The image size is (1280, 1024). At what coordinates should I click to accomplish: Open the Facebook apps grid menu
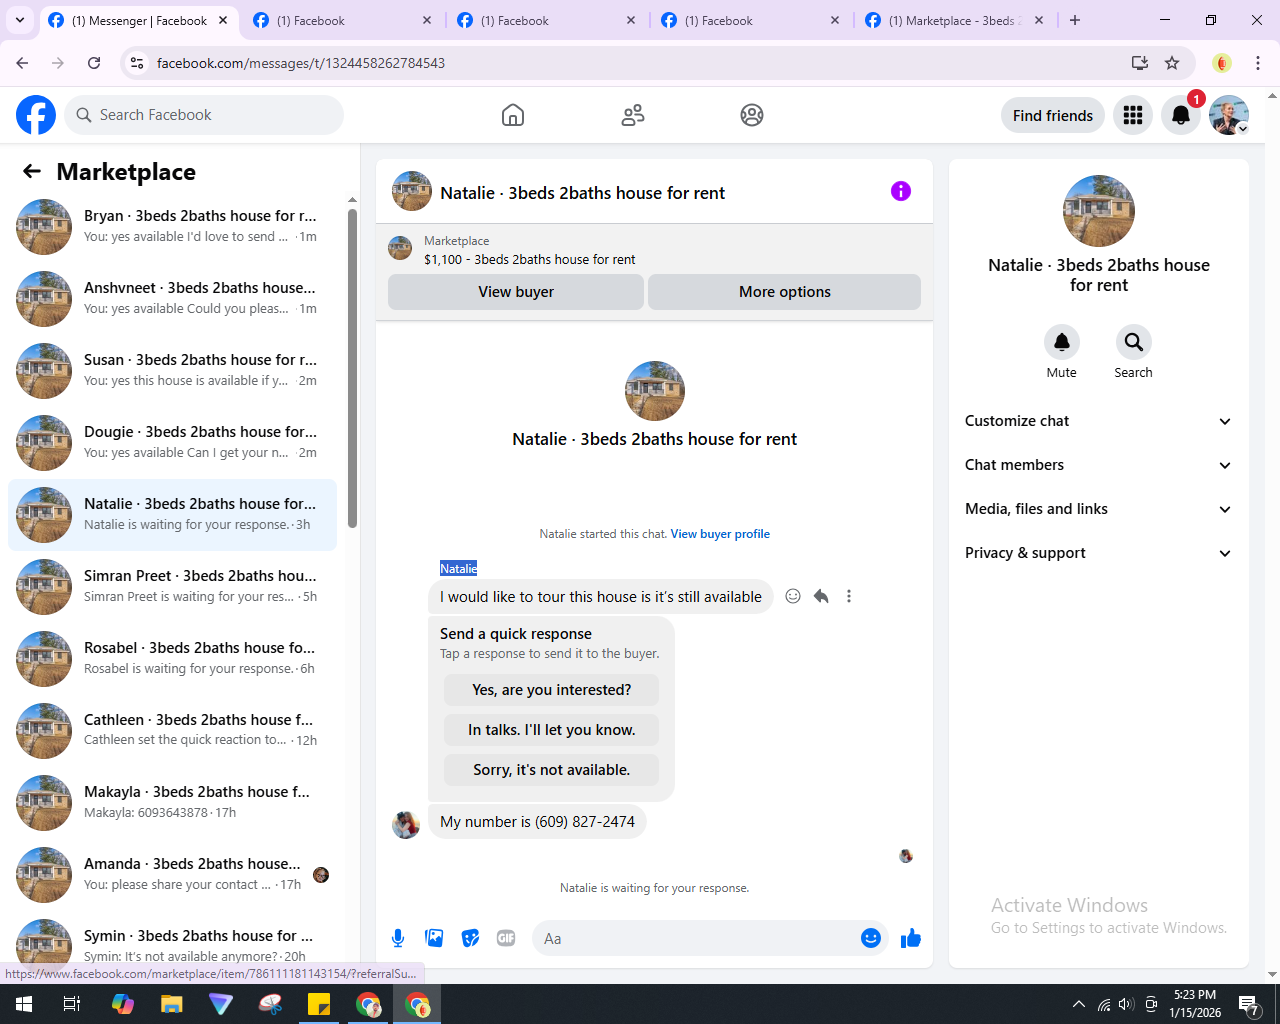click(x=1133, y=115)
